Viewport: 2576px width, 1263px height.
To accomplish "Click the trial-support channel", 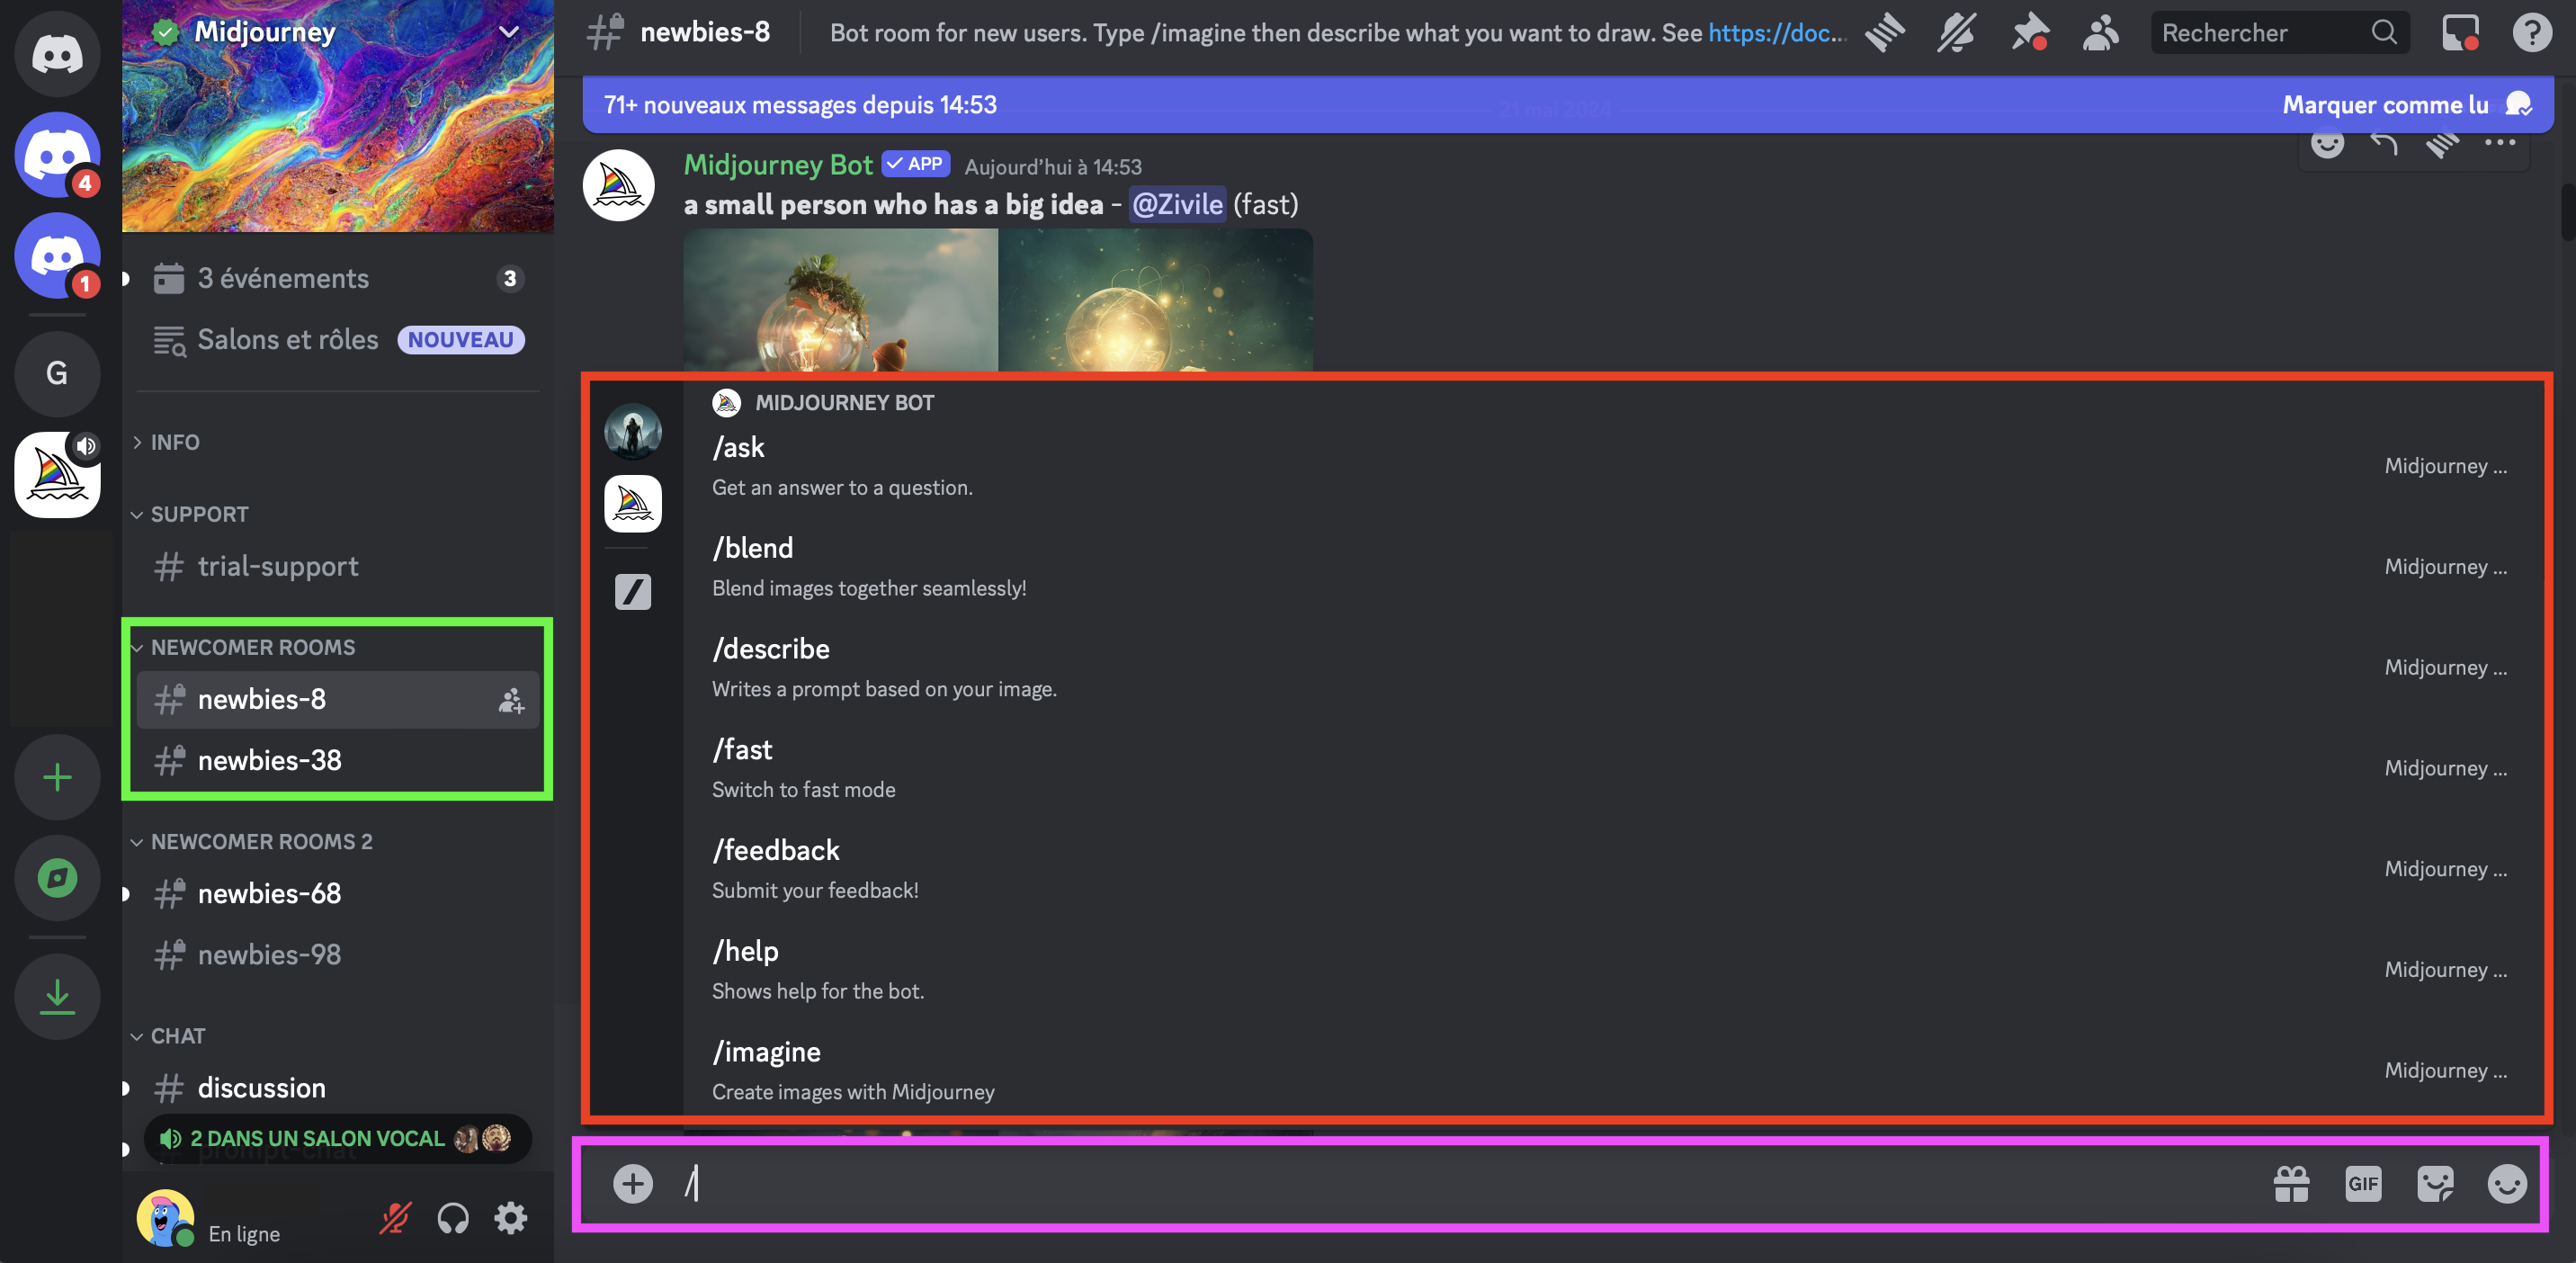I will pos(278,565).
